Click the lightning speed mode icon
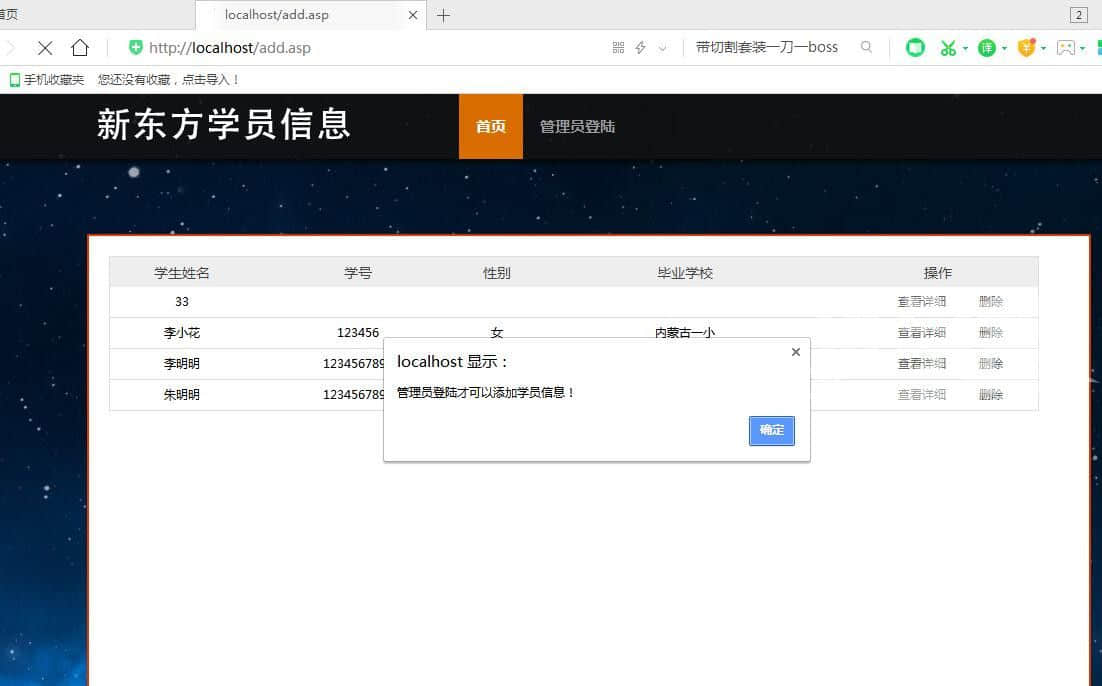Image resolution: width=1102 pixels, height=686 pixels. coord(641,47)
